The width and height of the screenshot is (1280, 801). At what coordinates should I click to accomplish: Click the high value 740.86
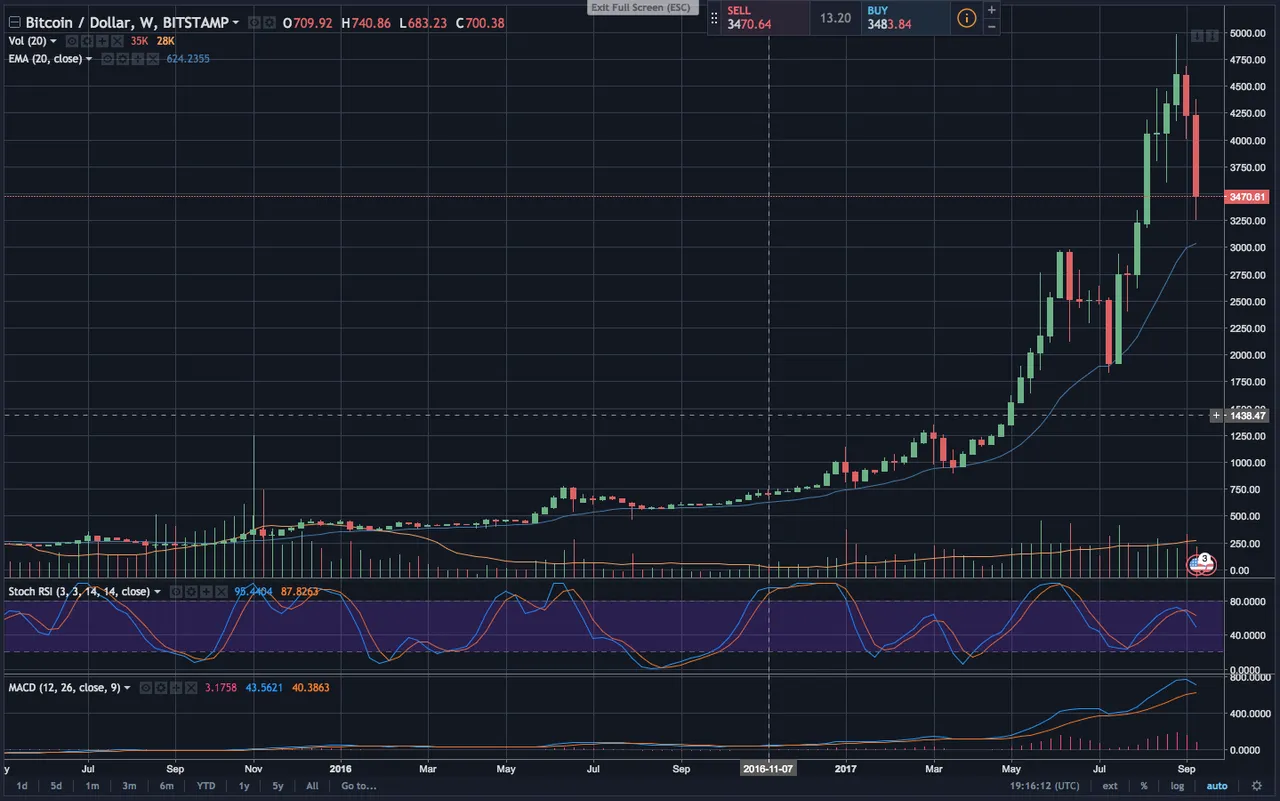[x=369, y=22]
